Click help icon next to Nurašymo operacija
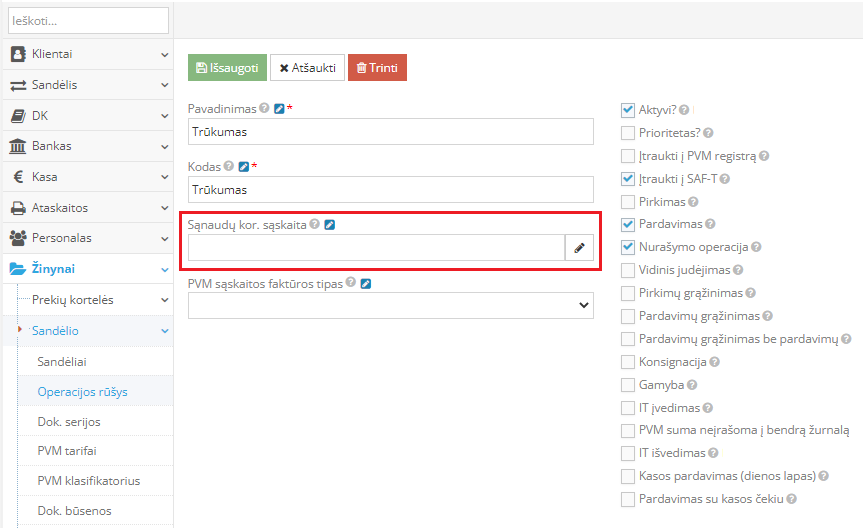The width and height of the screenshot is (863, 528). pos(756,247)
